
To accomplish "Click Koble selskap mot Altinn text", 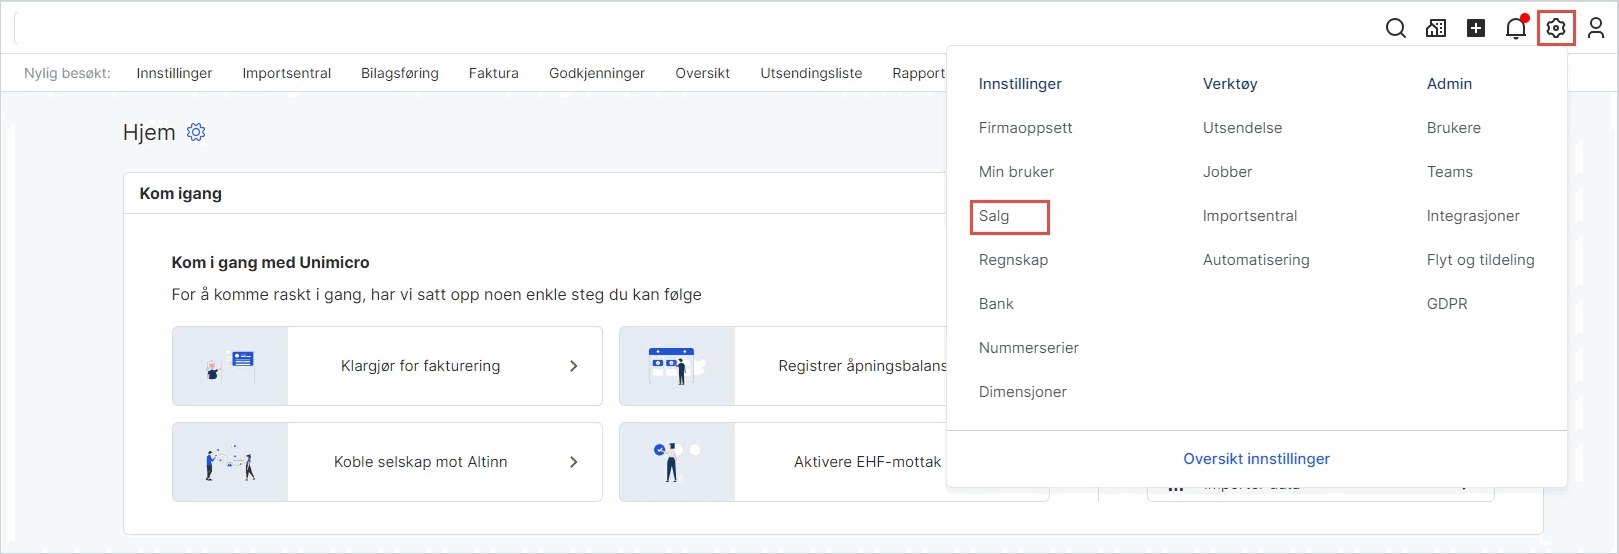I will 420,462.
